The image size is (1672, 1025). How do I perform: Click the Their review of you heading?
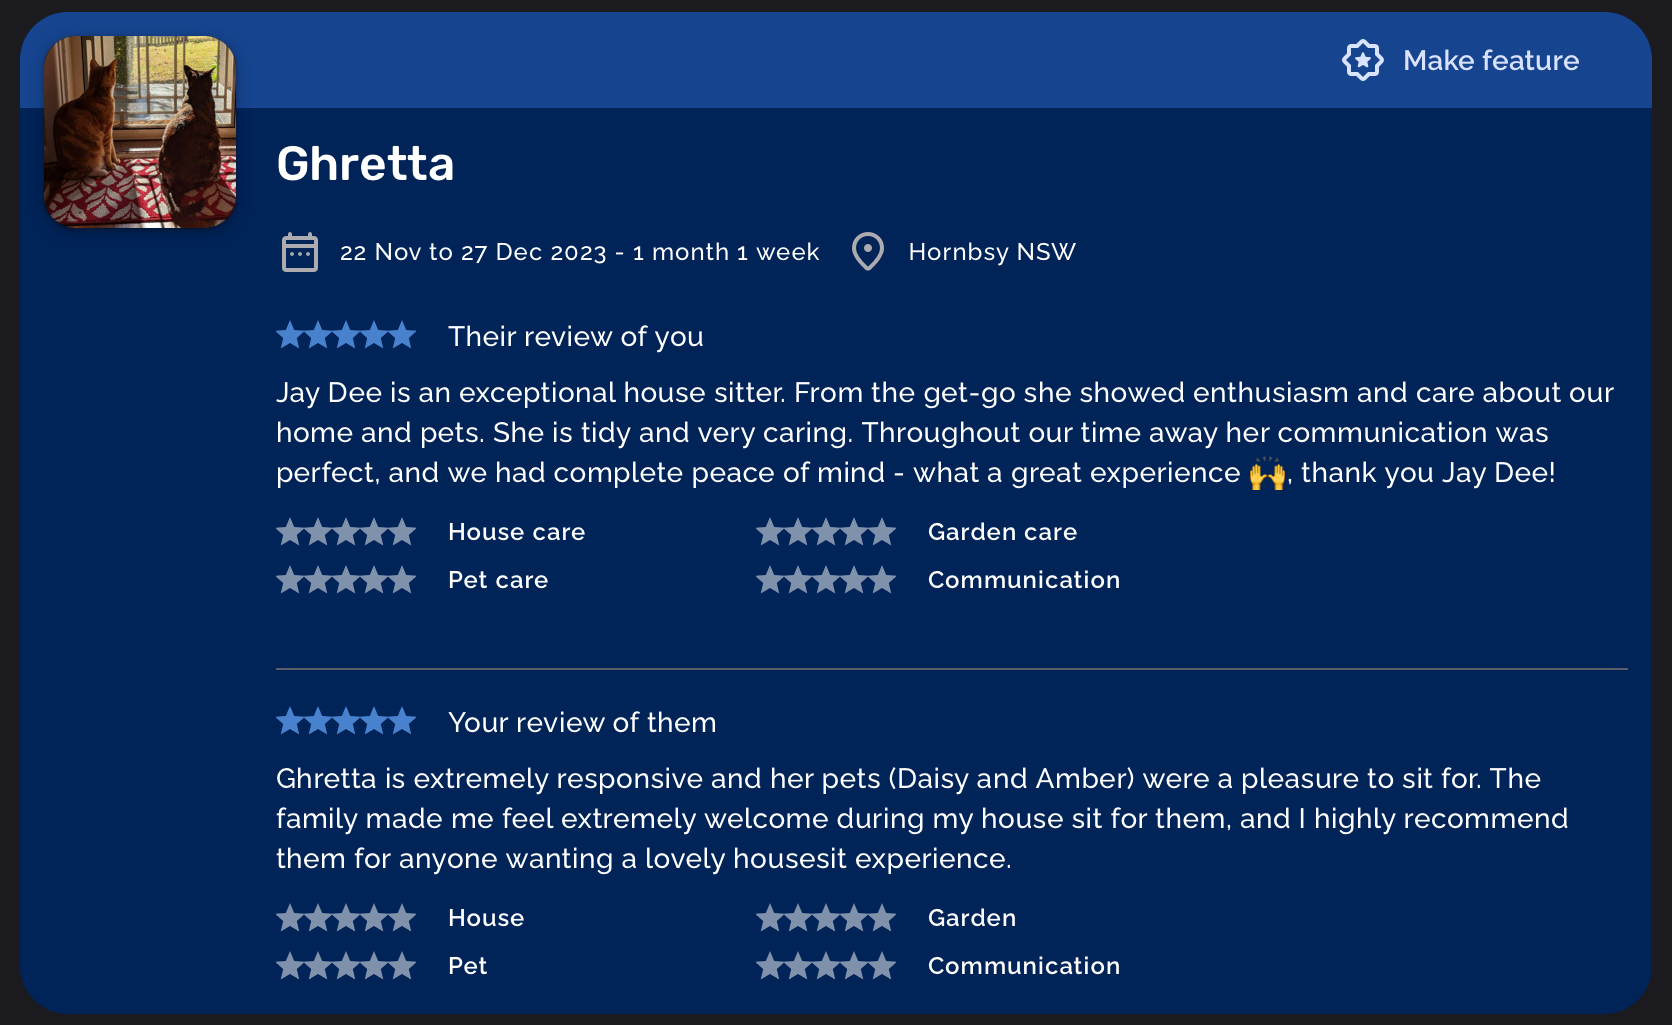(575, 336)
